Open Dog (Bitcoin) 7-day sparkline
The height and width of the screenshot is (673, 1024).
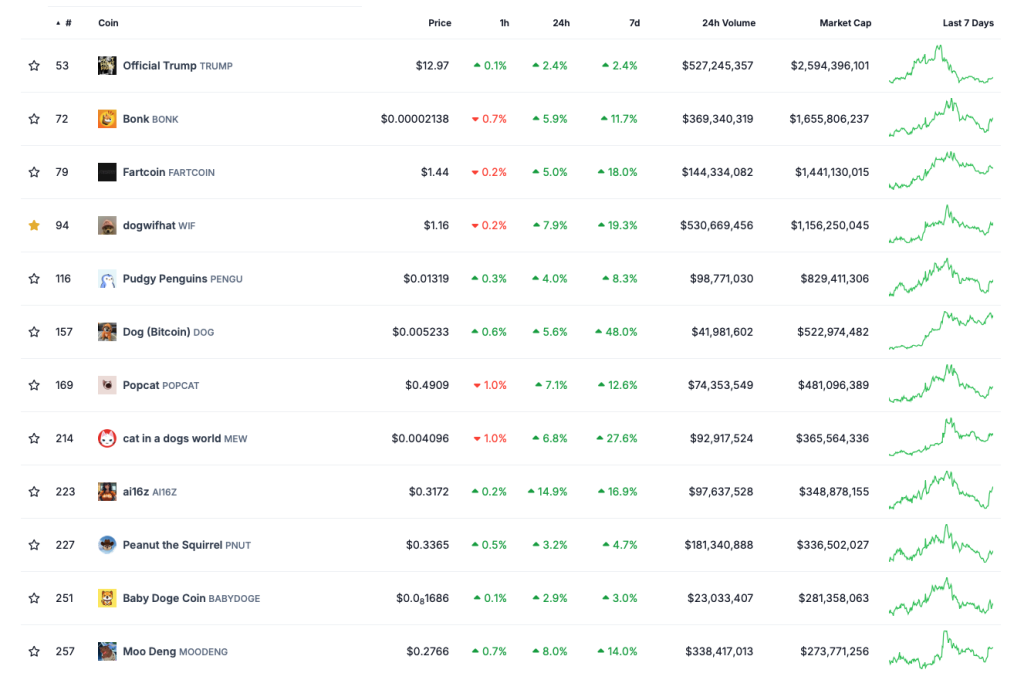point(941,331)
